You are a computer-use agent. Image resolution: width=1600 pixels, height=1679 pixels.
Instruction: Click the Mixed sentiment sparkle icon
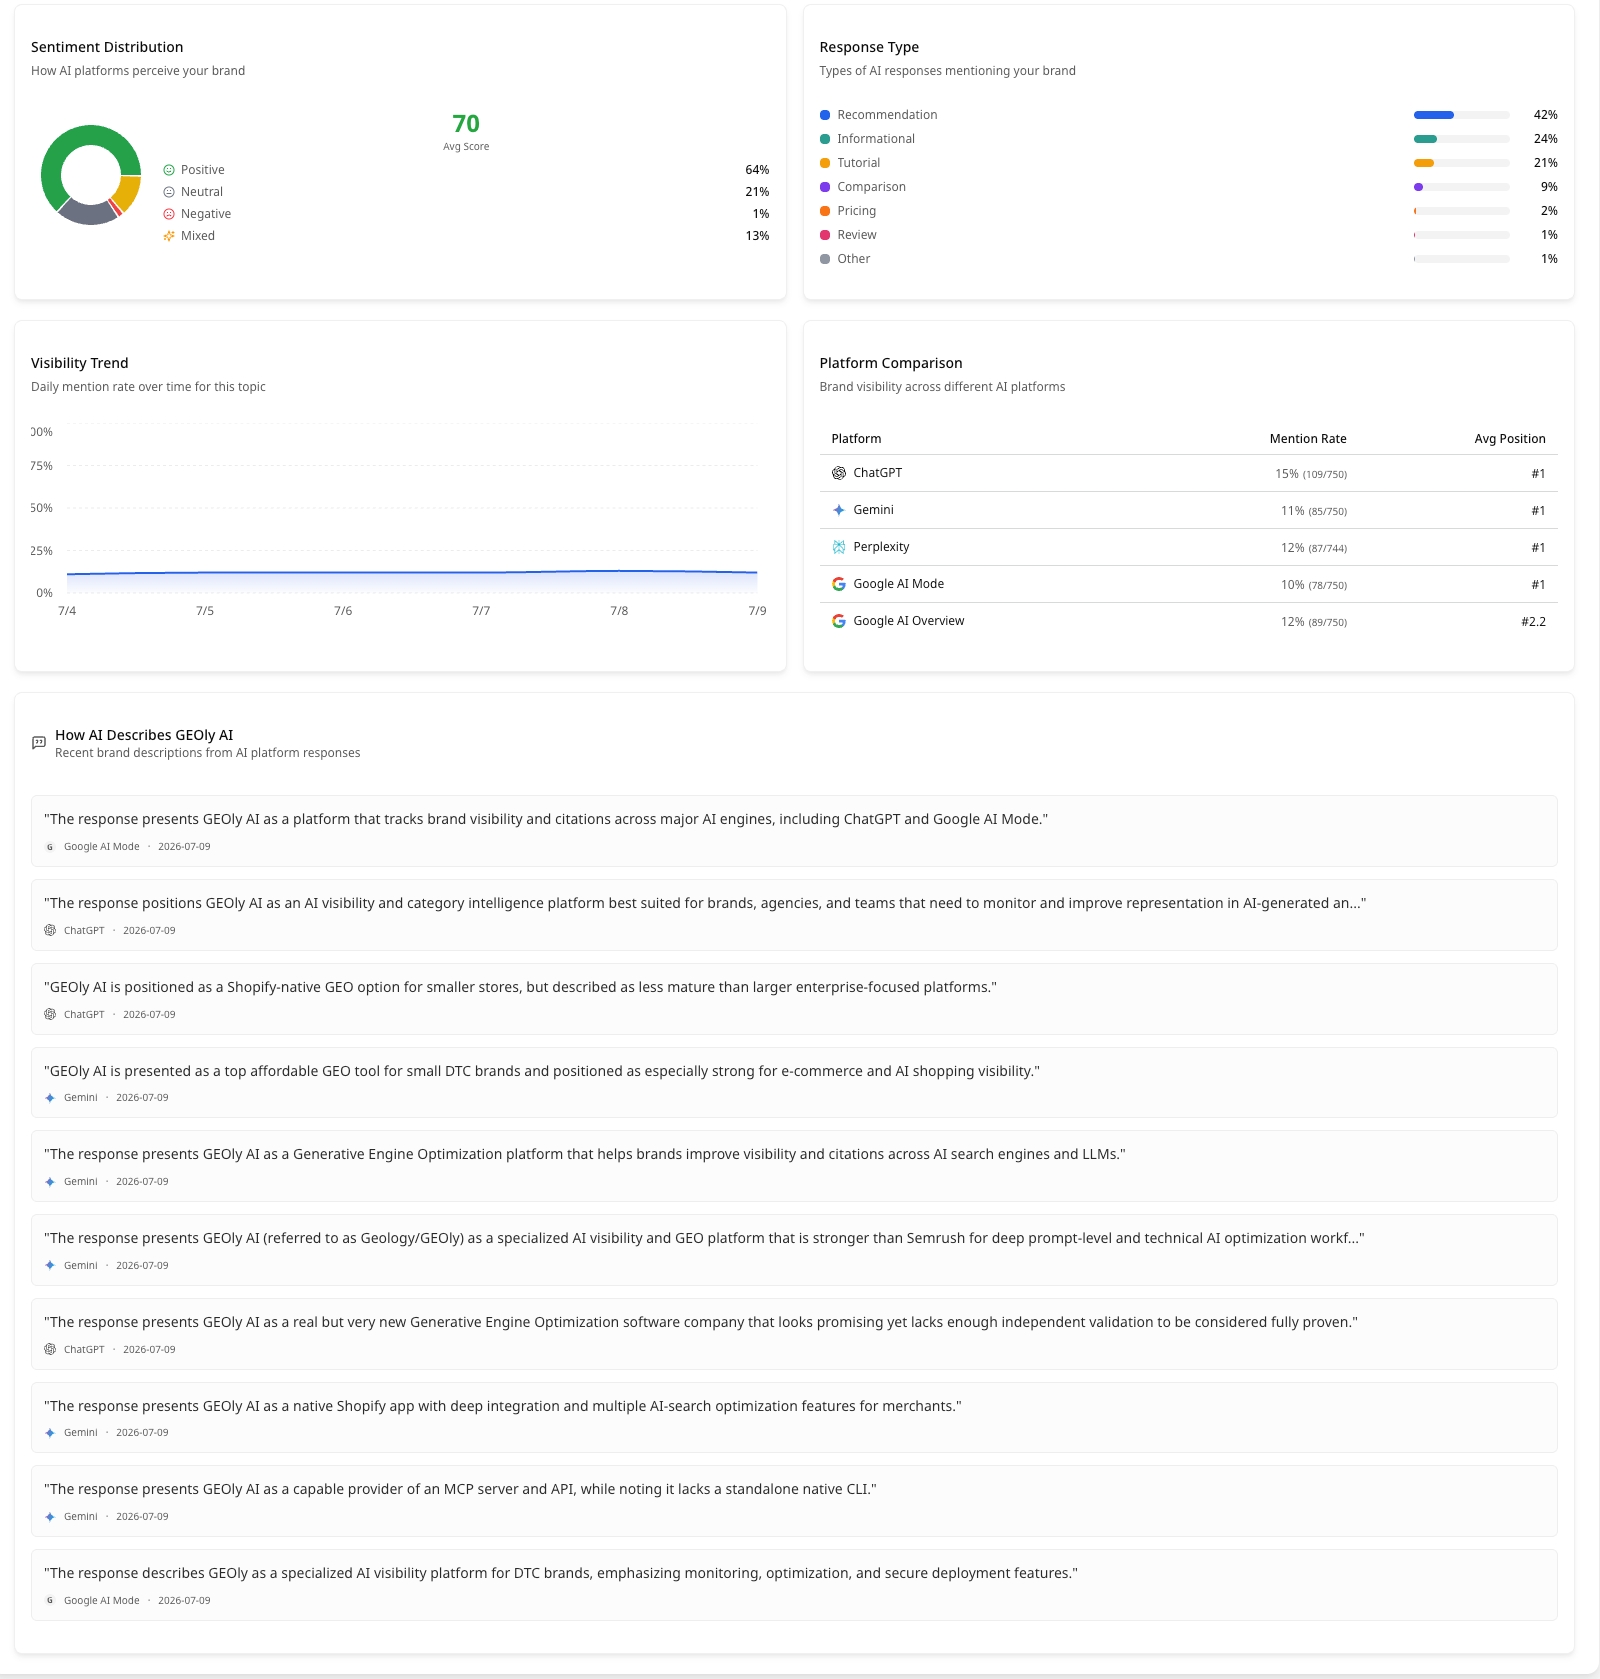(x=169, y=236)
